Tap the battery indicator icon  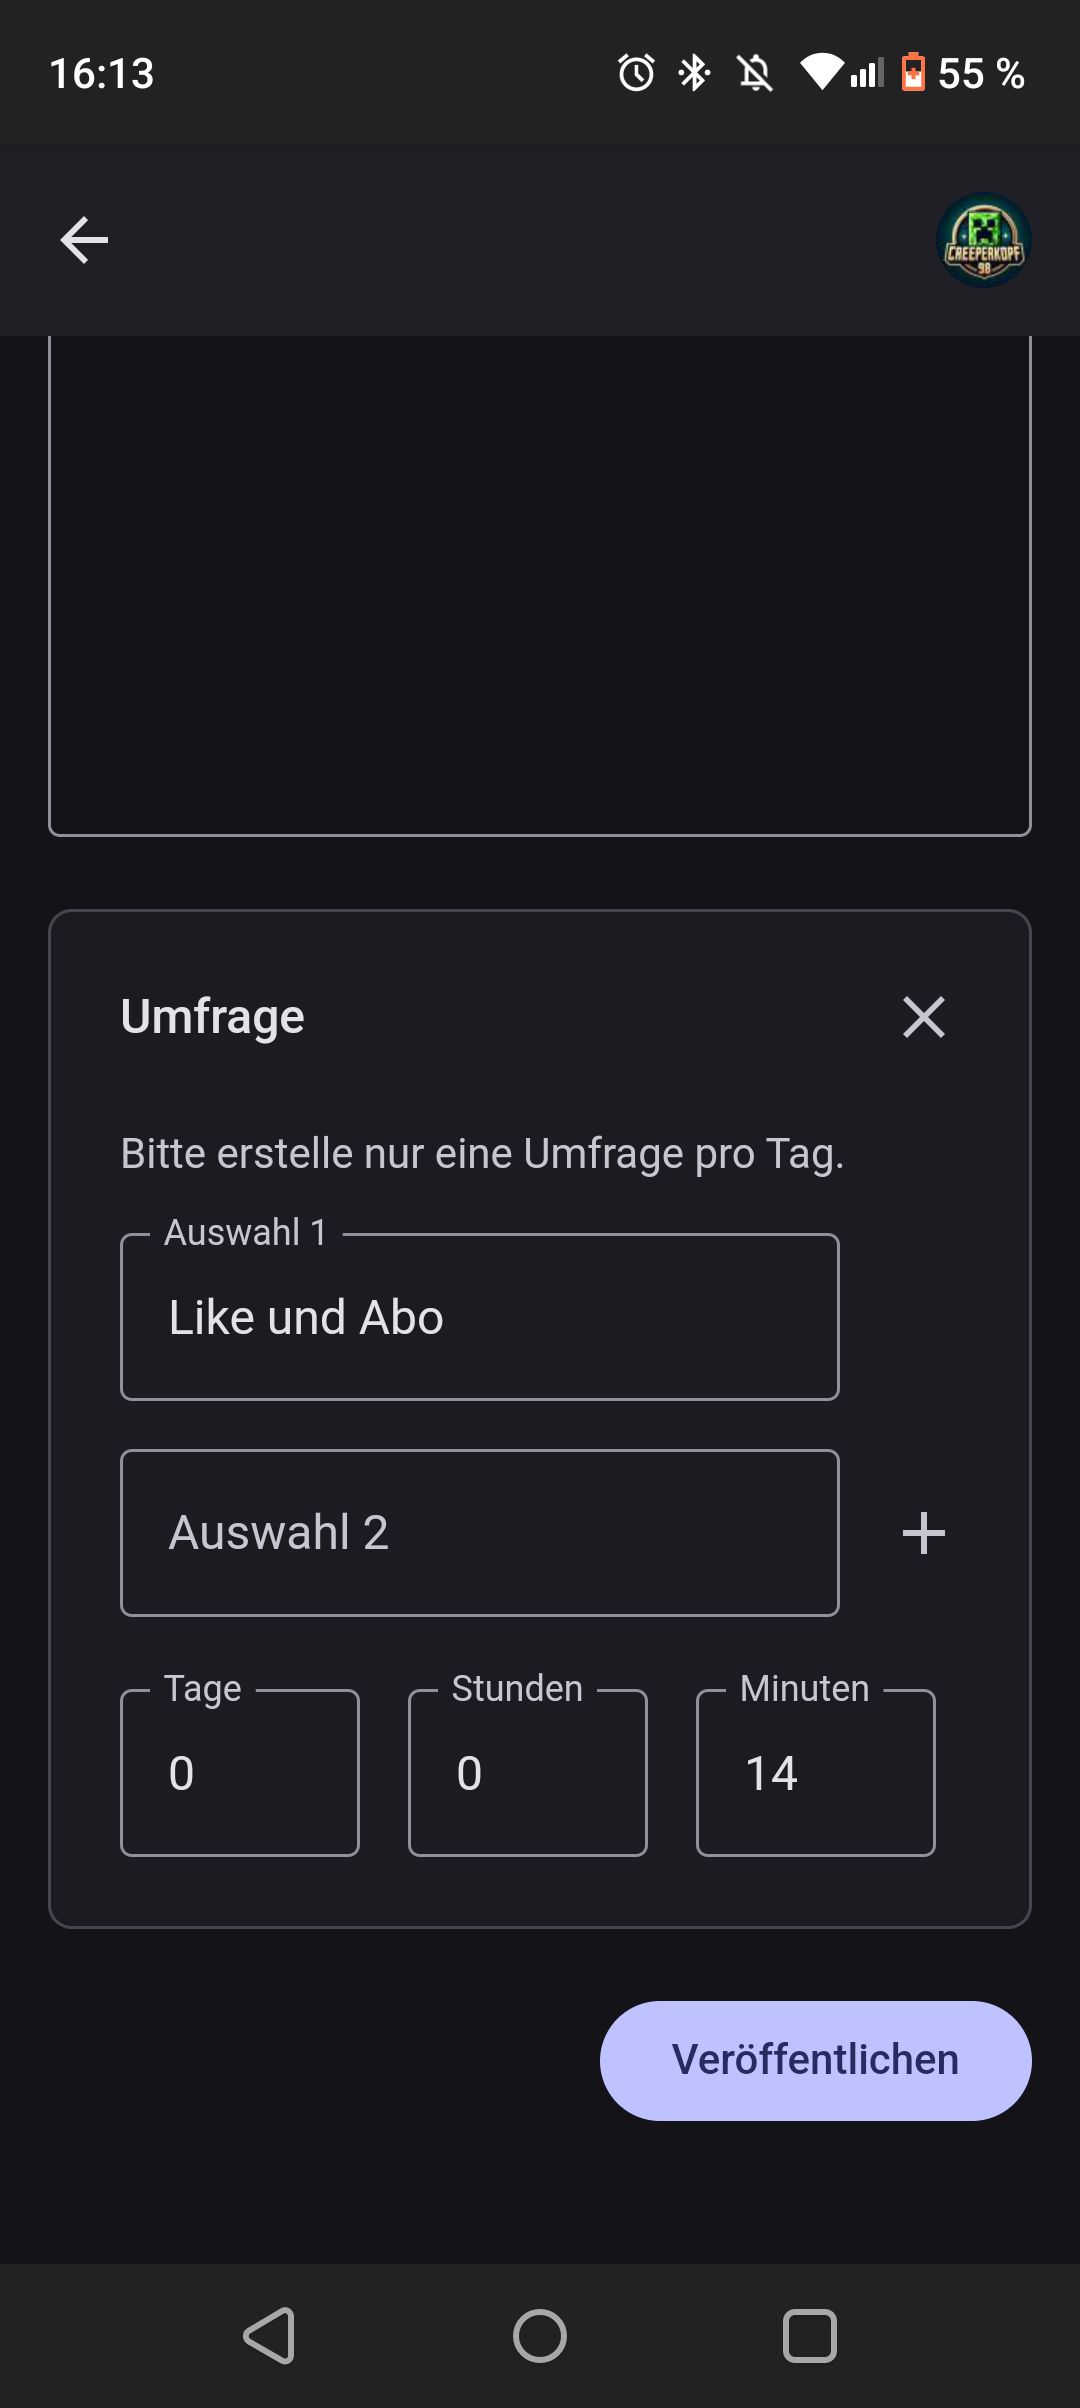913,73
